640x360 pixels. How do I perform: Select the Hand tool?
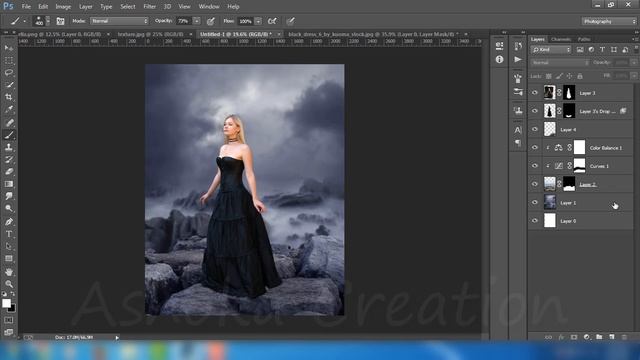coord(9,271)
